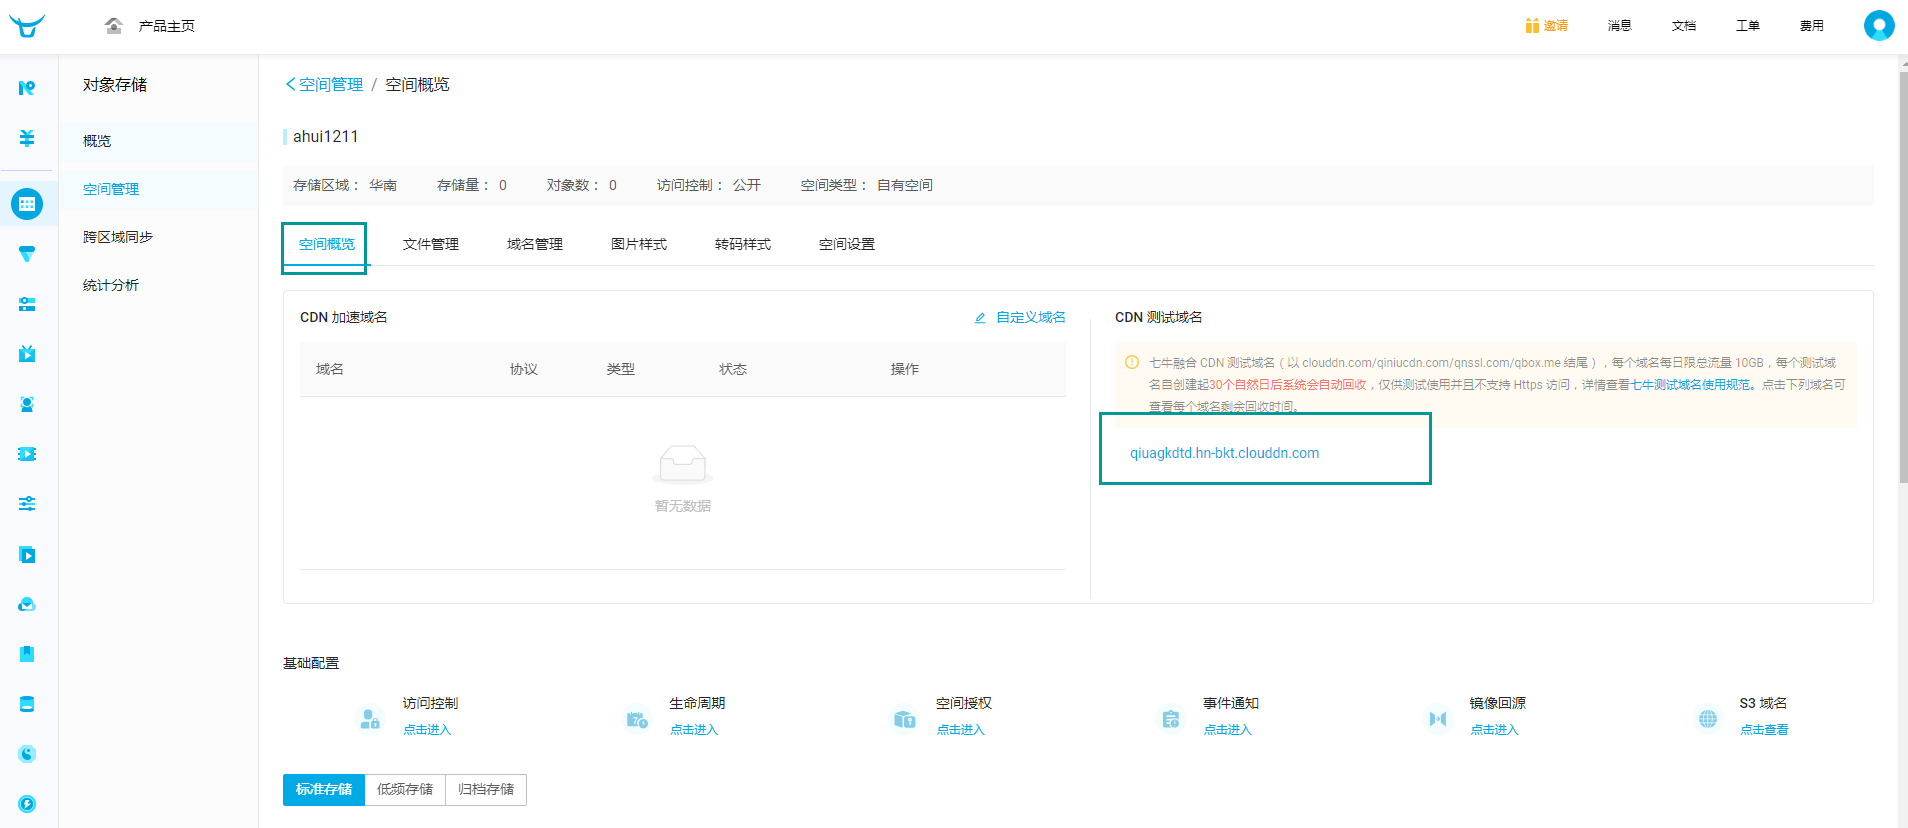1908x828 pixels.
Task: Open the 空间设置 tab
Action: coord(847,244)
